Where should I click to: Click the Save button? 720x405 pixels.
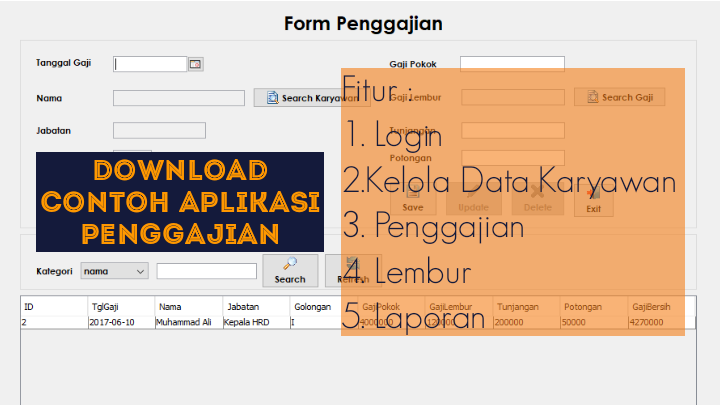(x=413, y=199)
